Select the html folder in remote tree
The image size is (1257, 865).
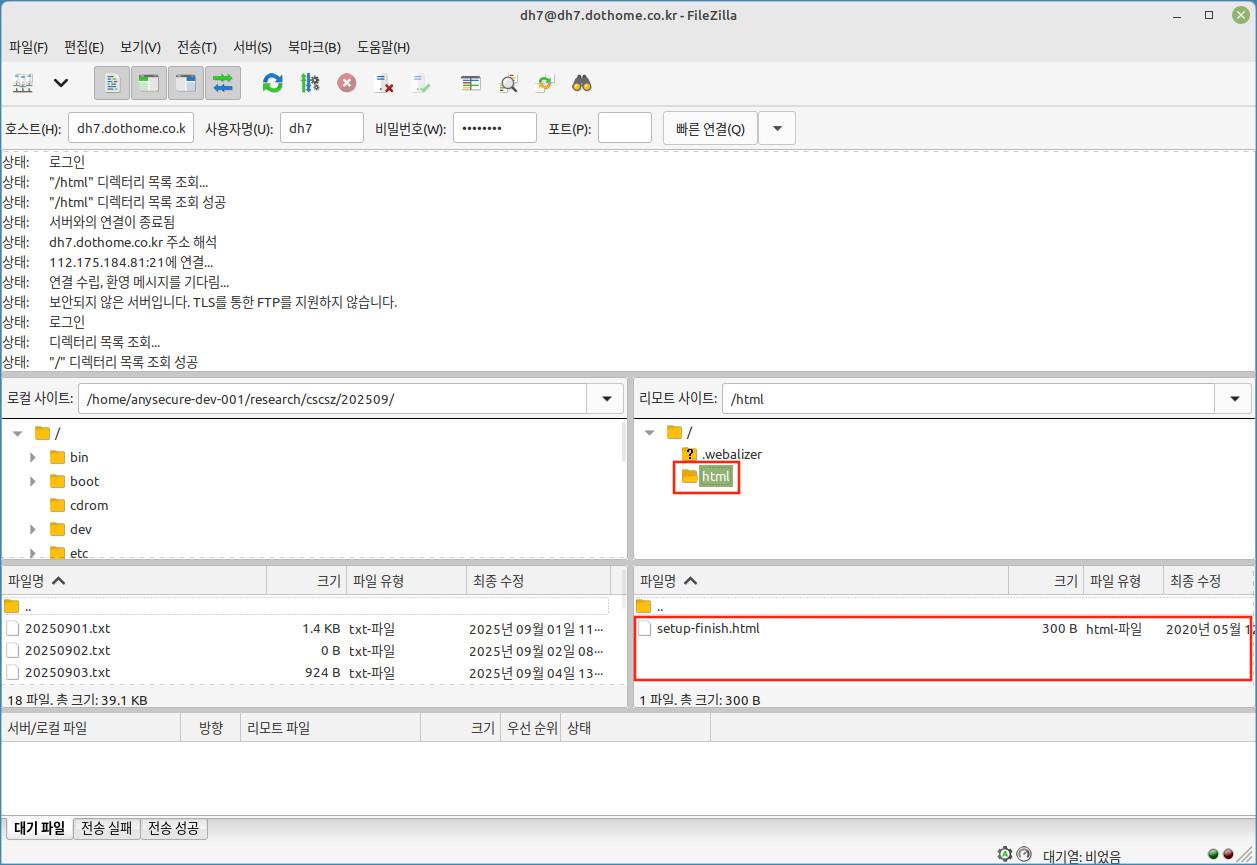[x=715, y=477]
